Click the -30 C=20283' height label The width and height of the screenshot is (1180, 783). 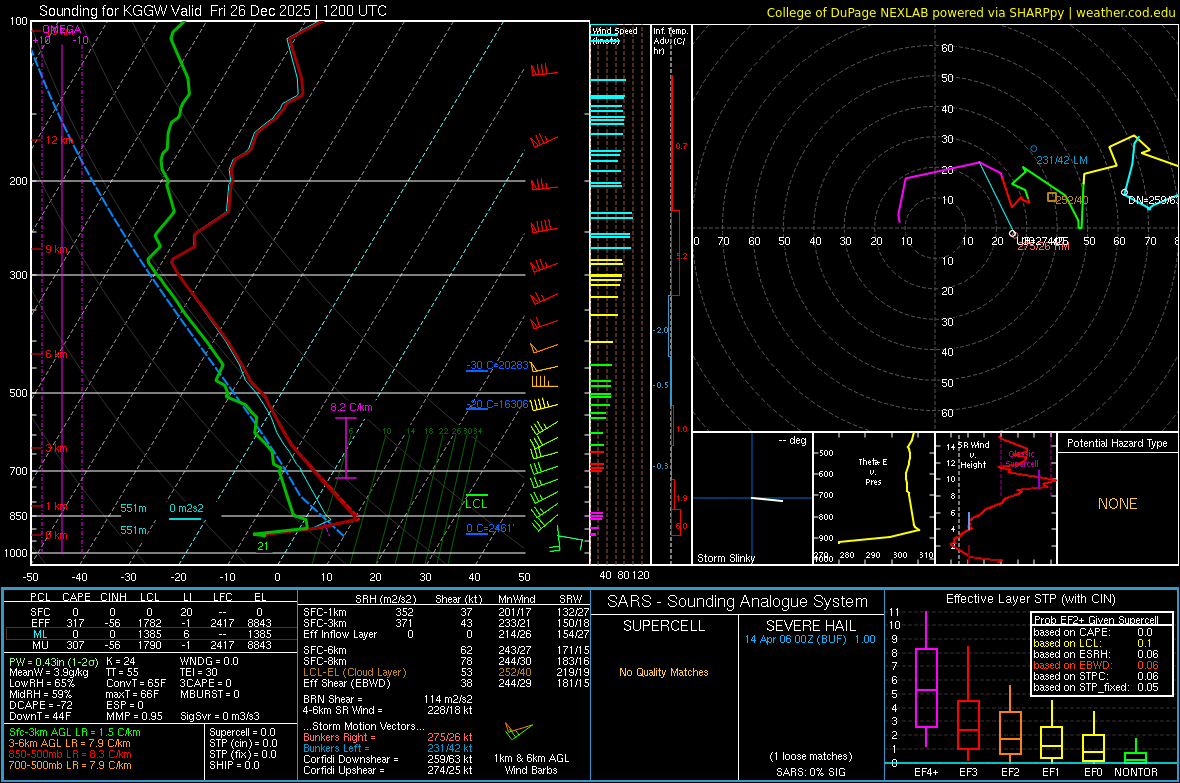pos(498,365)
